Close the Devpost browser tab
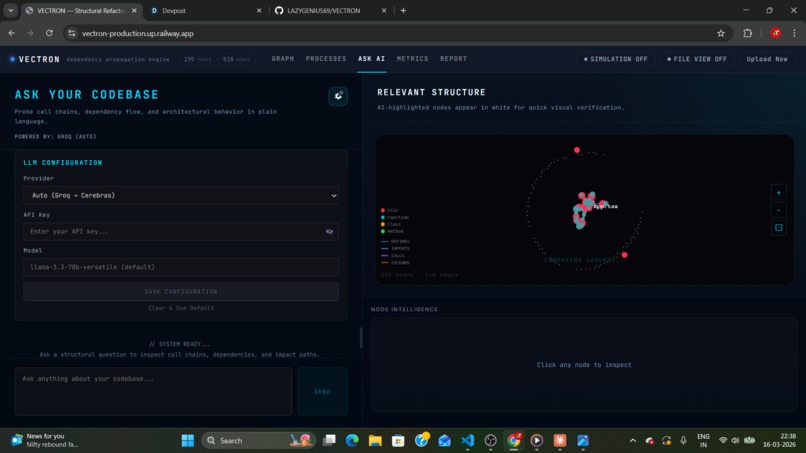 (259, 11)
